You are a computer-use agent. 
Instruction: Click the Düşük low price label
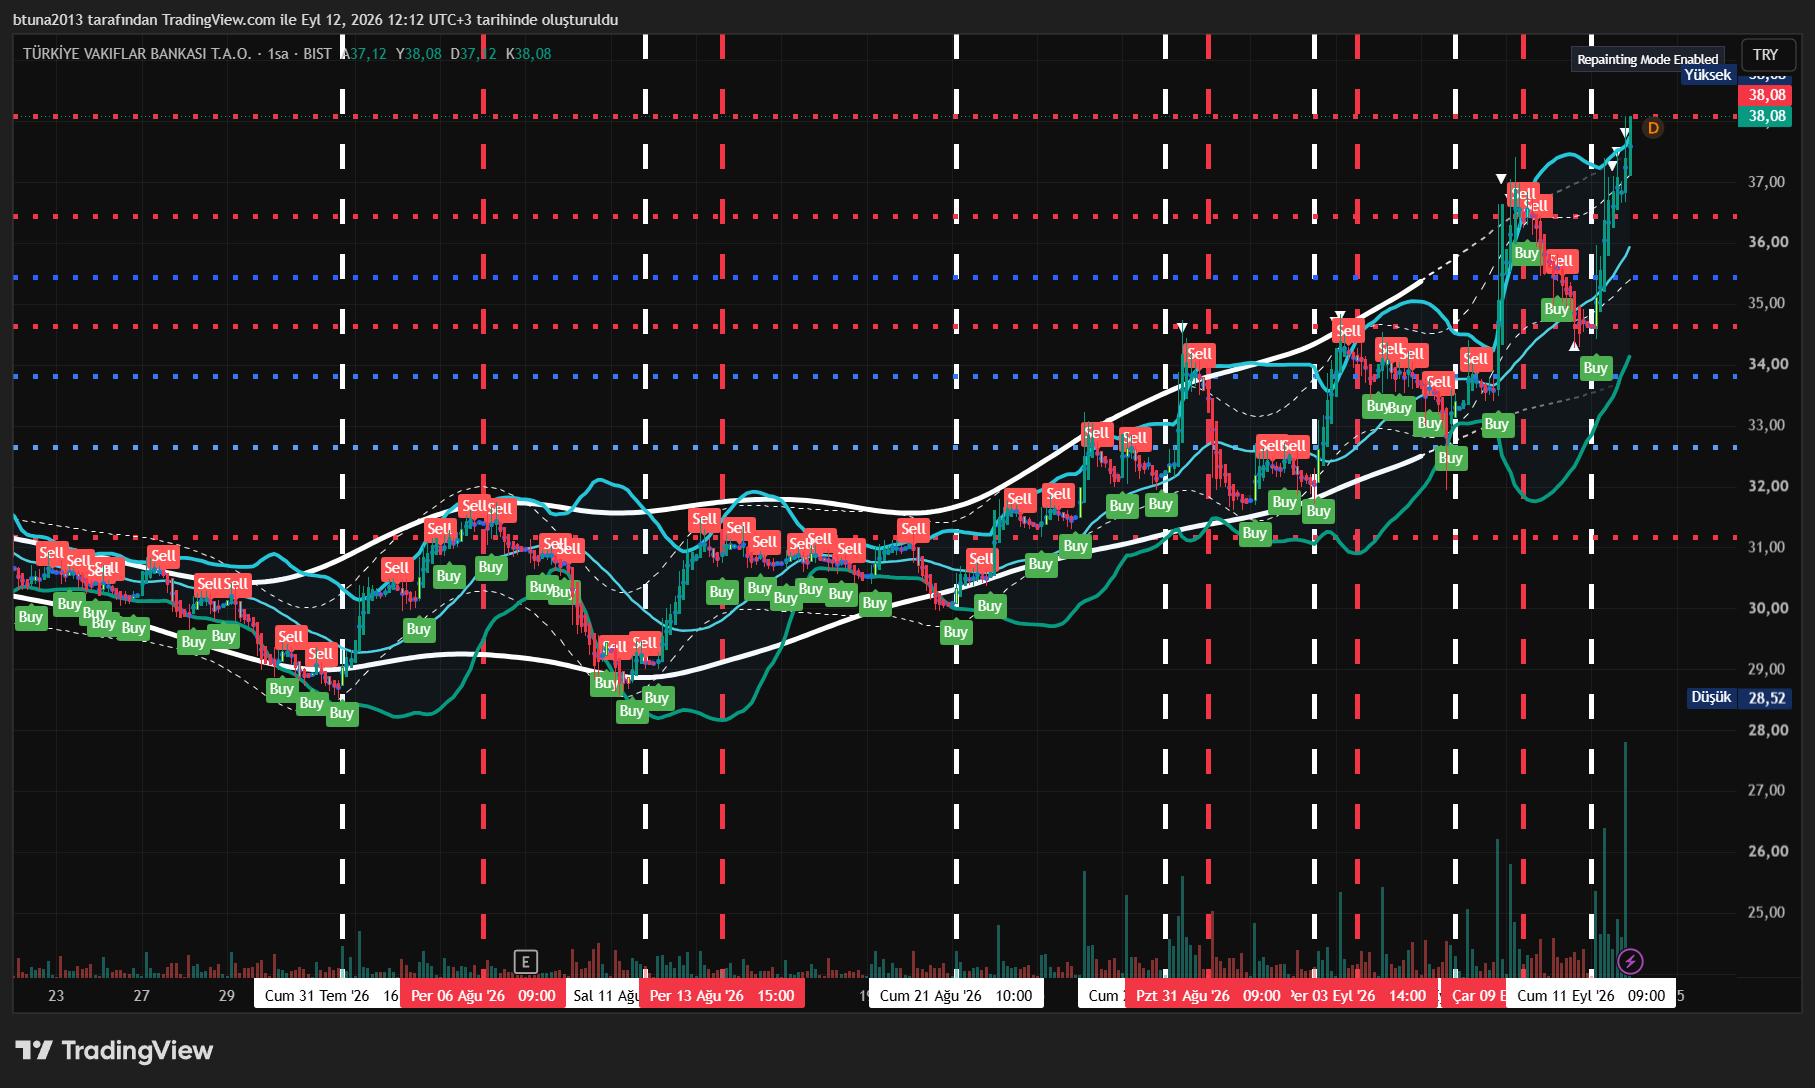[x=1711, y=697]
